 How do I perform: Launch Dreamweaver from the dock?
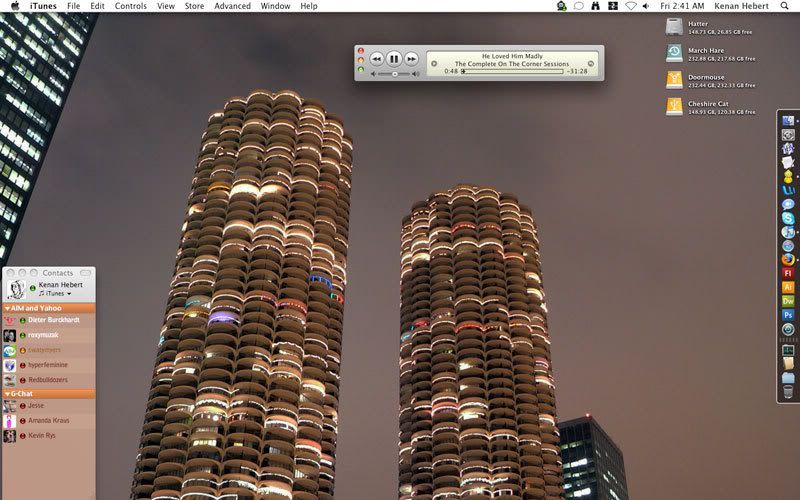788,301
